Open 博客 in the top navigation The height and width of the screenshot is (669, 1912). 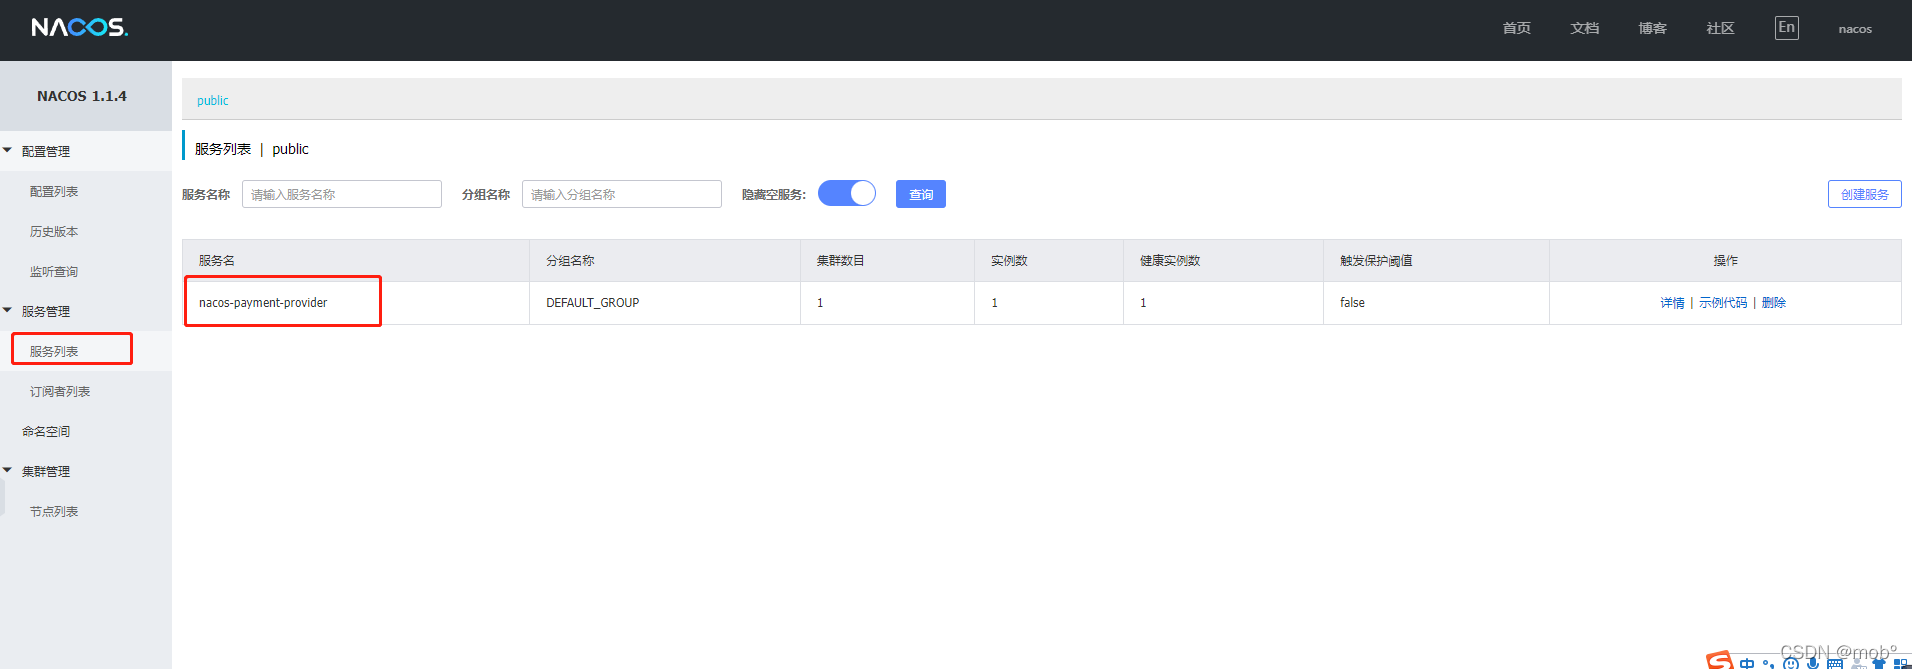coord(1652,28)
